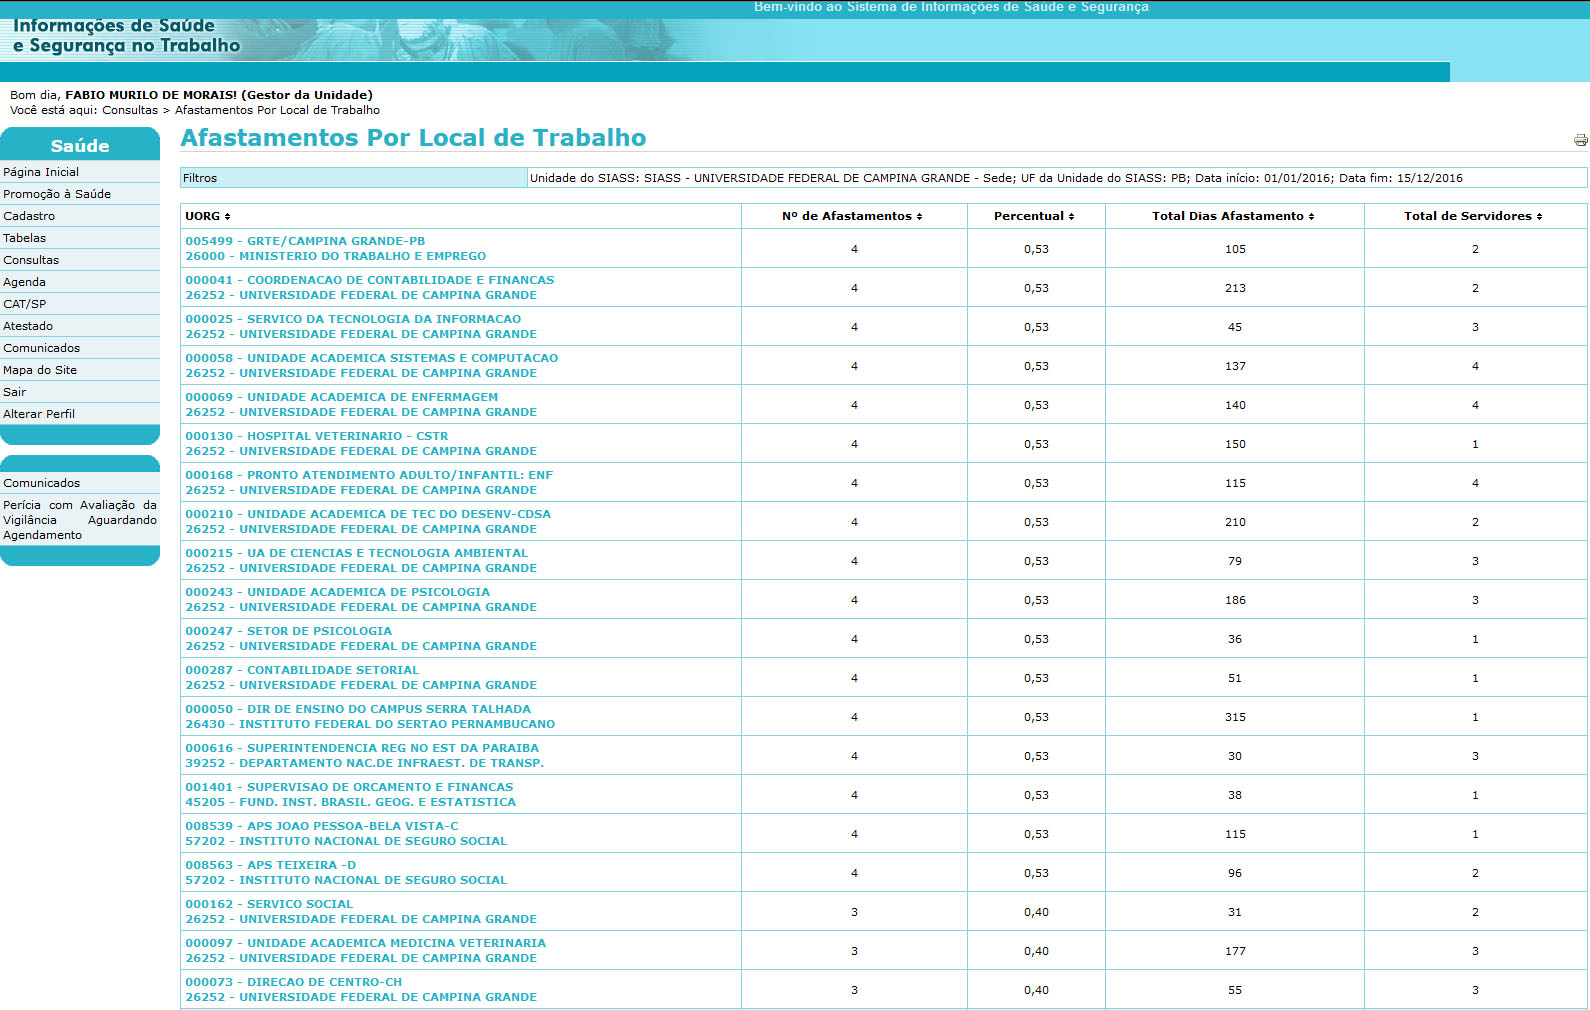The image size is (1590, 1010).
Task: Click 39252 DEPARTAMENTO NAC.DE INFRAEST. DE TRANSP.
Action: (x=364, y=763)
